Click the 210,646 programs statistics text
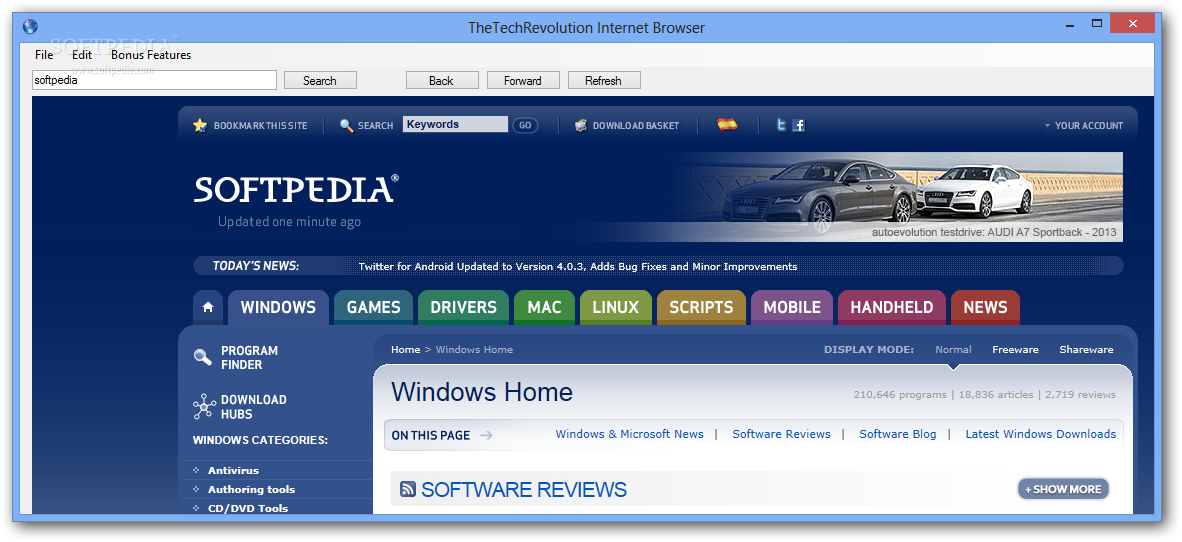Image resolution: width=1182 pixels, height=542 pixels. 900,395
